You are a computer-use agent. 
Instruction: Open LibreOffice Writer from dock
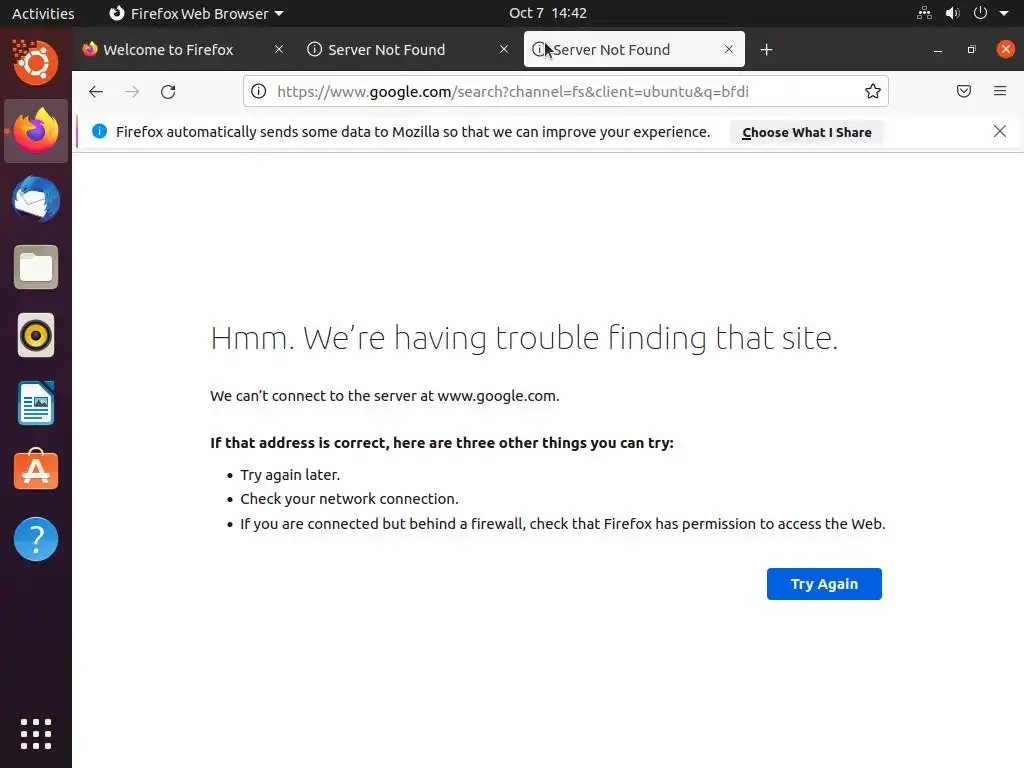tap(36, 404)
